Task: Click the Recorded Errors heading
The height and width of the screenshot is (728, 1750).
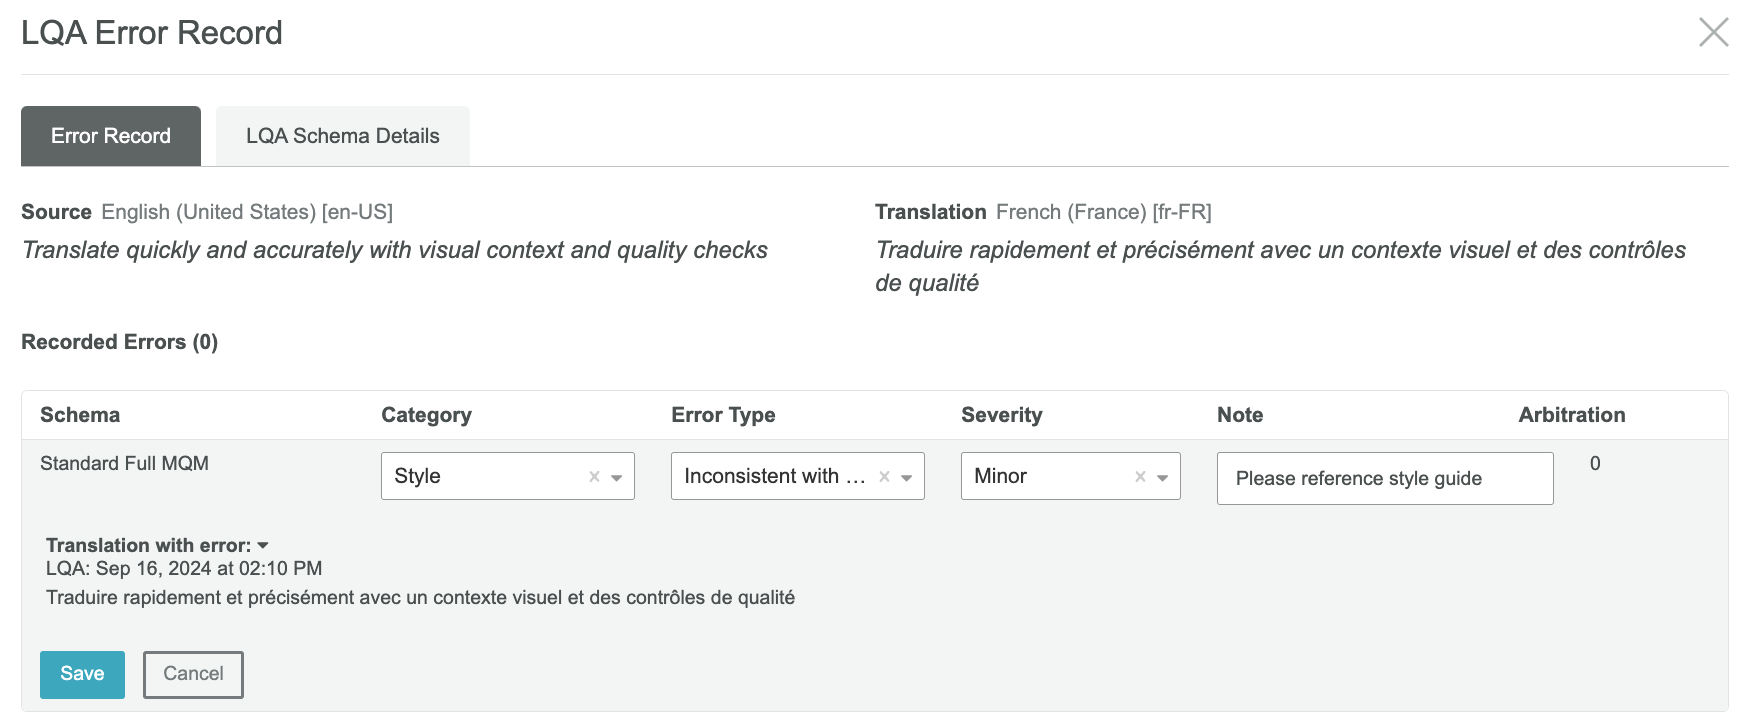Action: point(120,342)
